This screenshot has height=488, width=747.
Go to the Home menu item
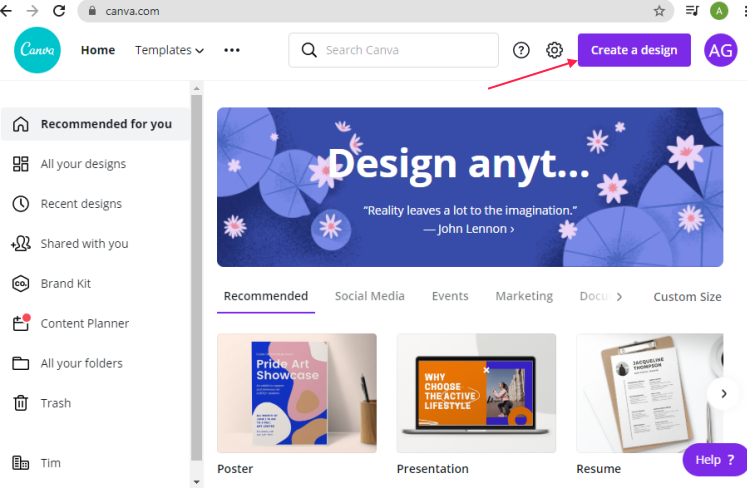pos(98,50)
